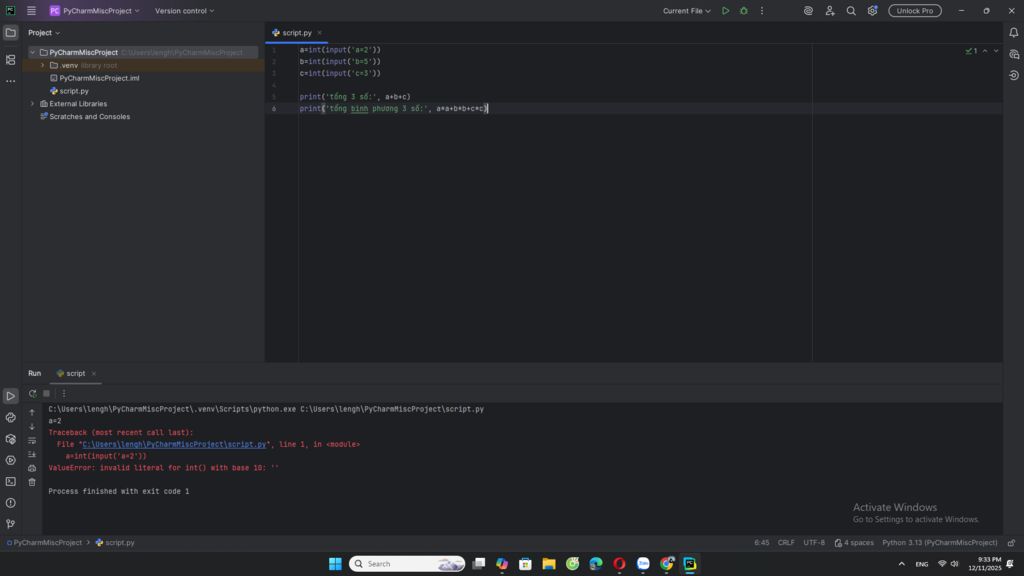Show more tool windows ellipsis in left stripe
The width and height of the screenshot is (1024, 576).
click(10, 81)
